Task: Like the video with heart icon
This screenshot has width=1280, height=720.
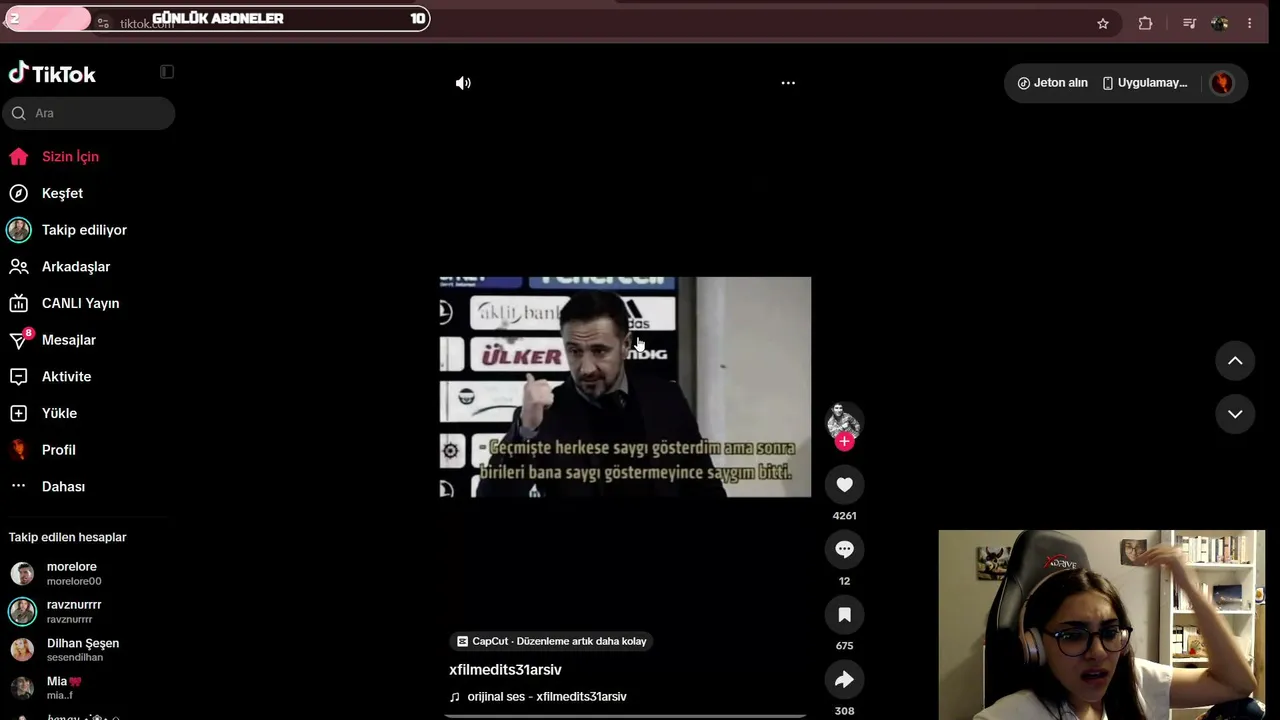Action: tap(844, 485)
